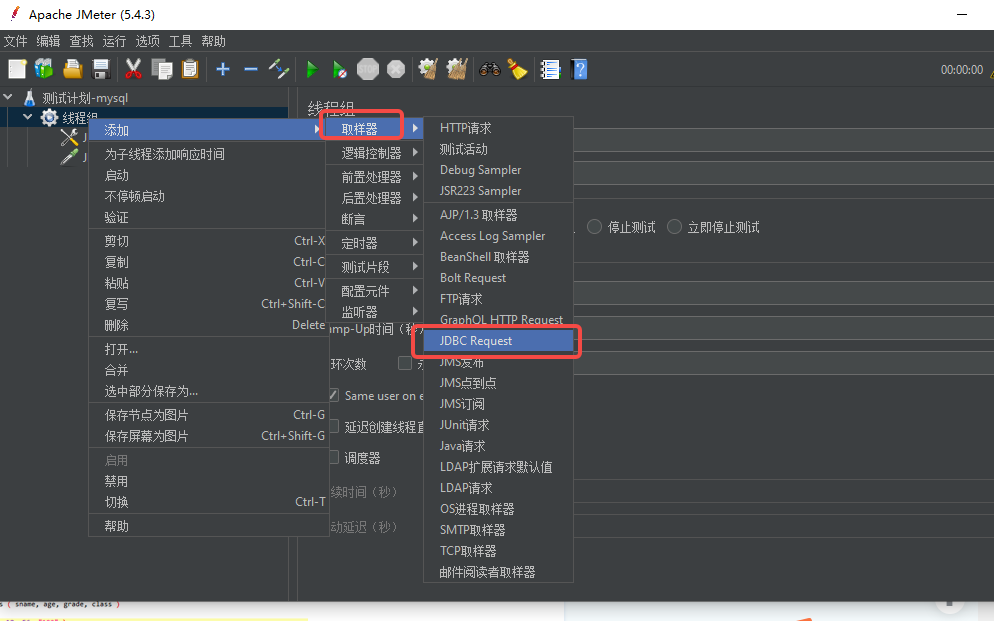Click the Open file folder icon
The width and height of the screenshot is (994, 621).
tap(73, 69)
